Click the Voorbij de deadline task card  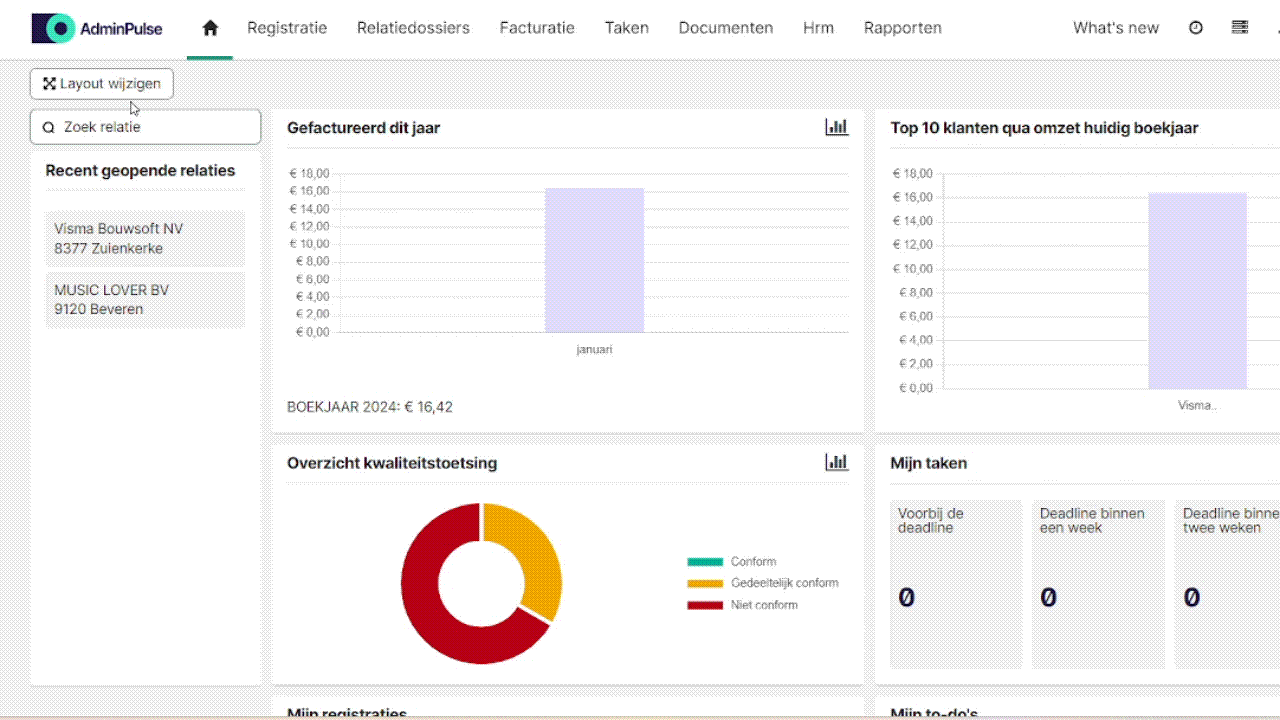[956, 584]
